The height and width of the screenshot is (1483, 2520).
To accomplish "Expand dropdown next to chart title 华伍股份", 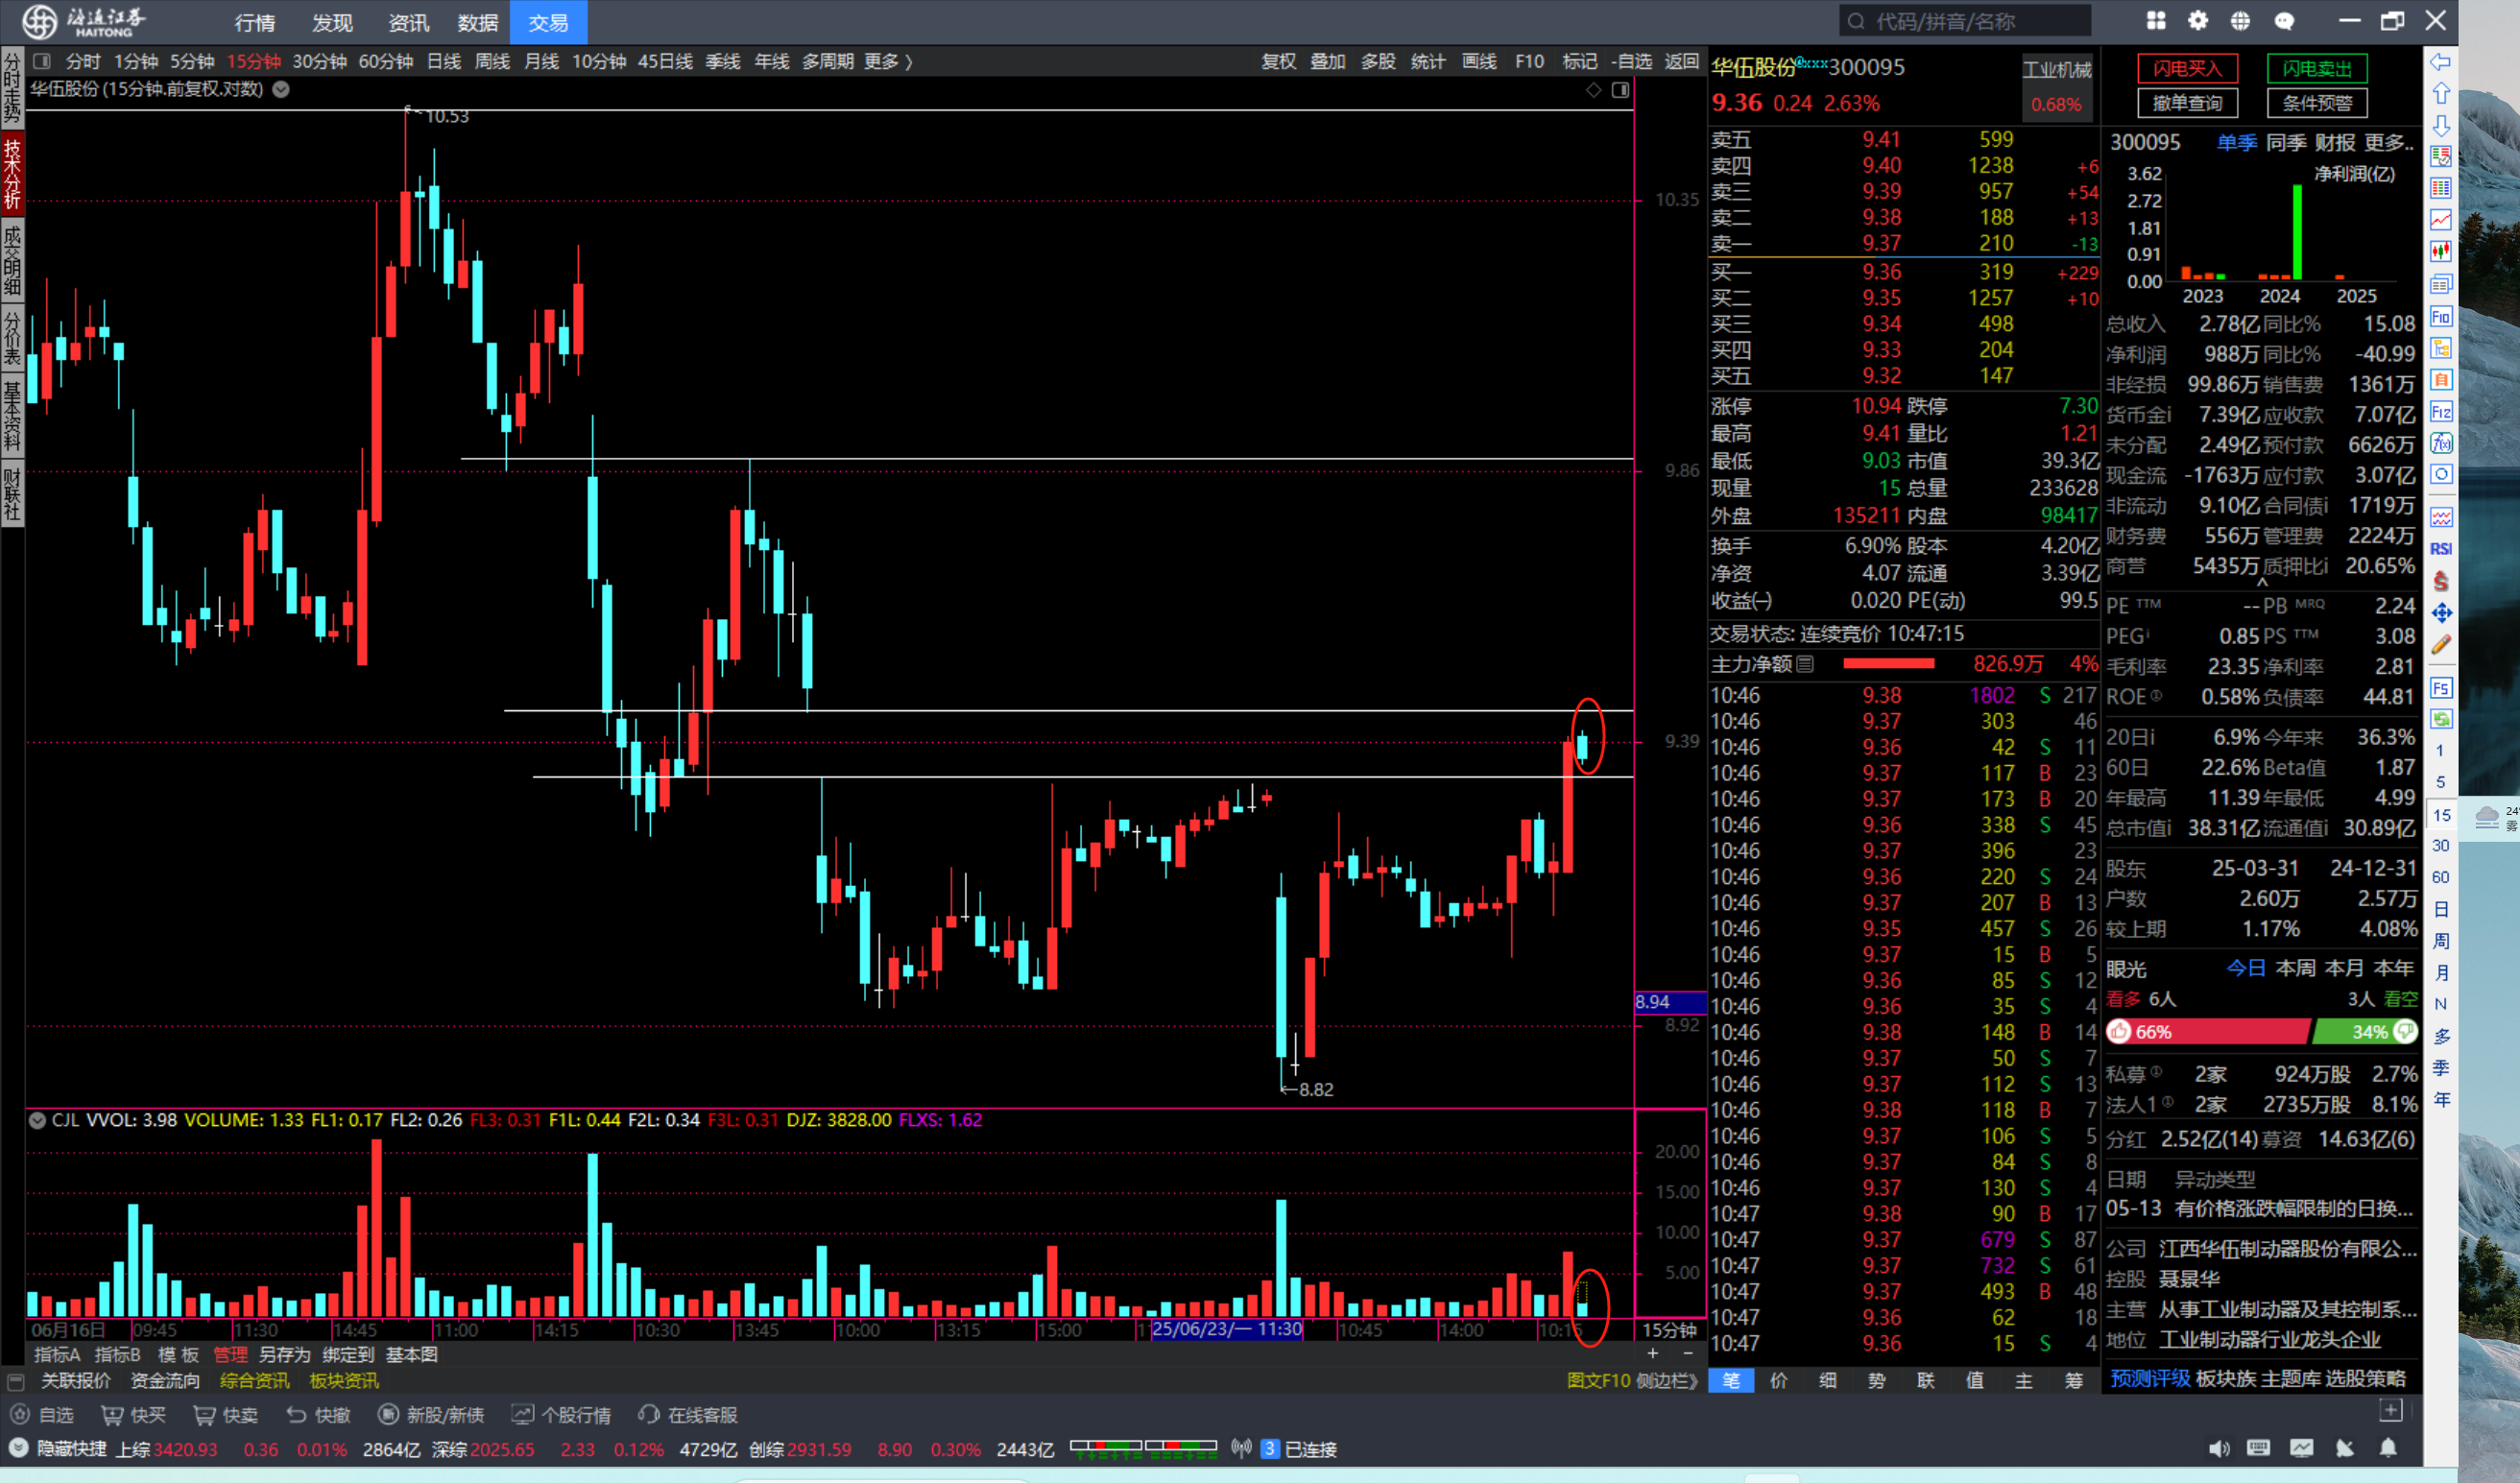I will click(281, 89).
